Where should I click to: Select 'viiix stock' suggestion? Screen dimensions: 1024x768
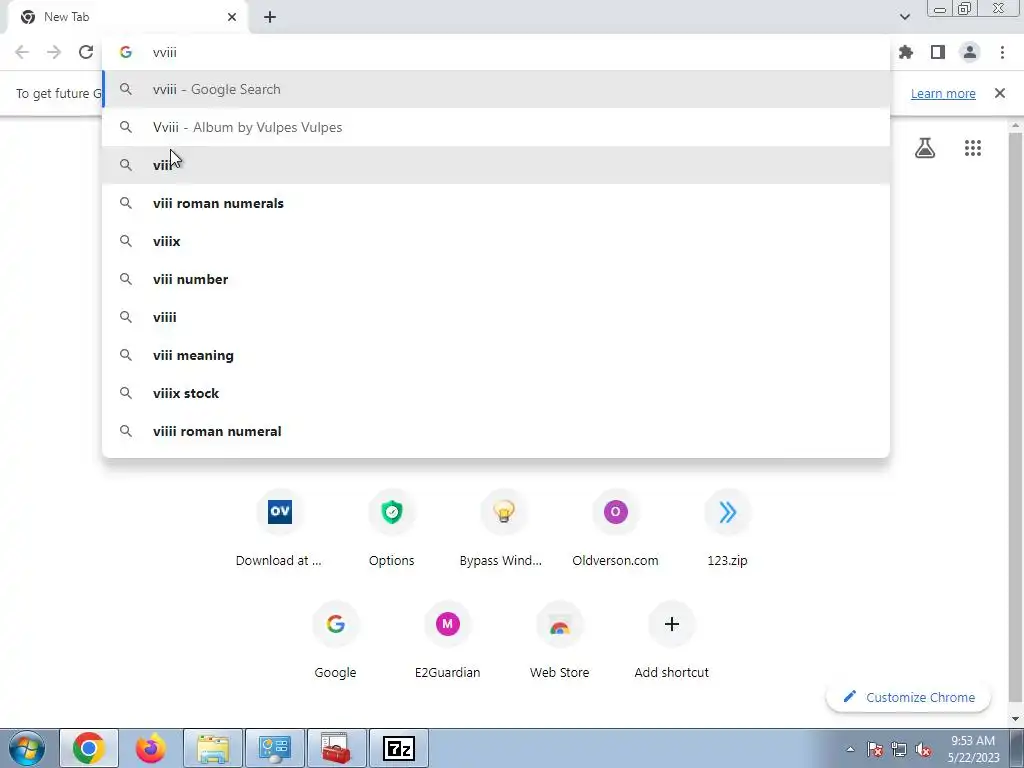496,393
